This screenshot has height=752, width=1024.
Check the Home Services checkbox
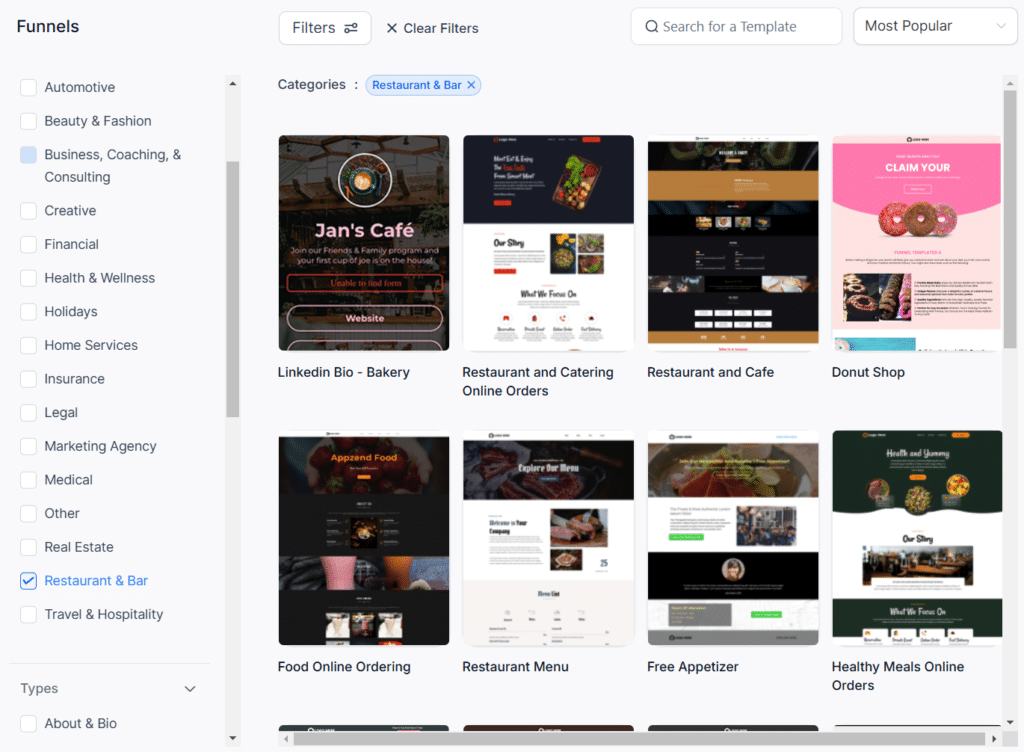[28, 345]
